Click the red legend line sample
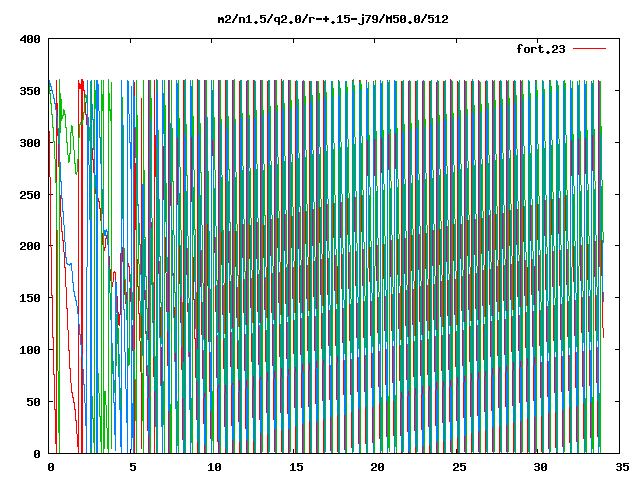This screenshot has width=640, height=480. pos(589,49)
